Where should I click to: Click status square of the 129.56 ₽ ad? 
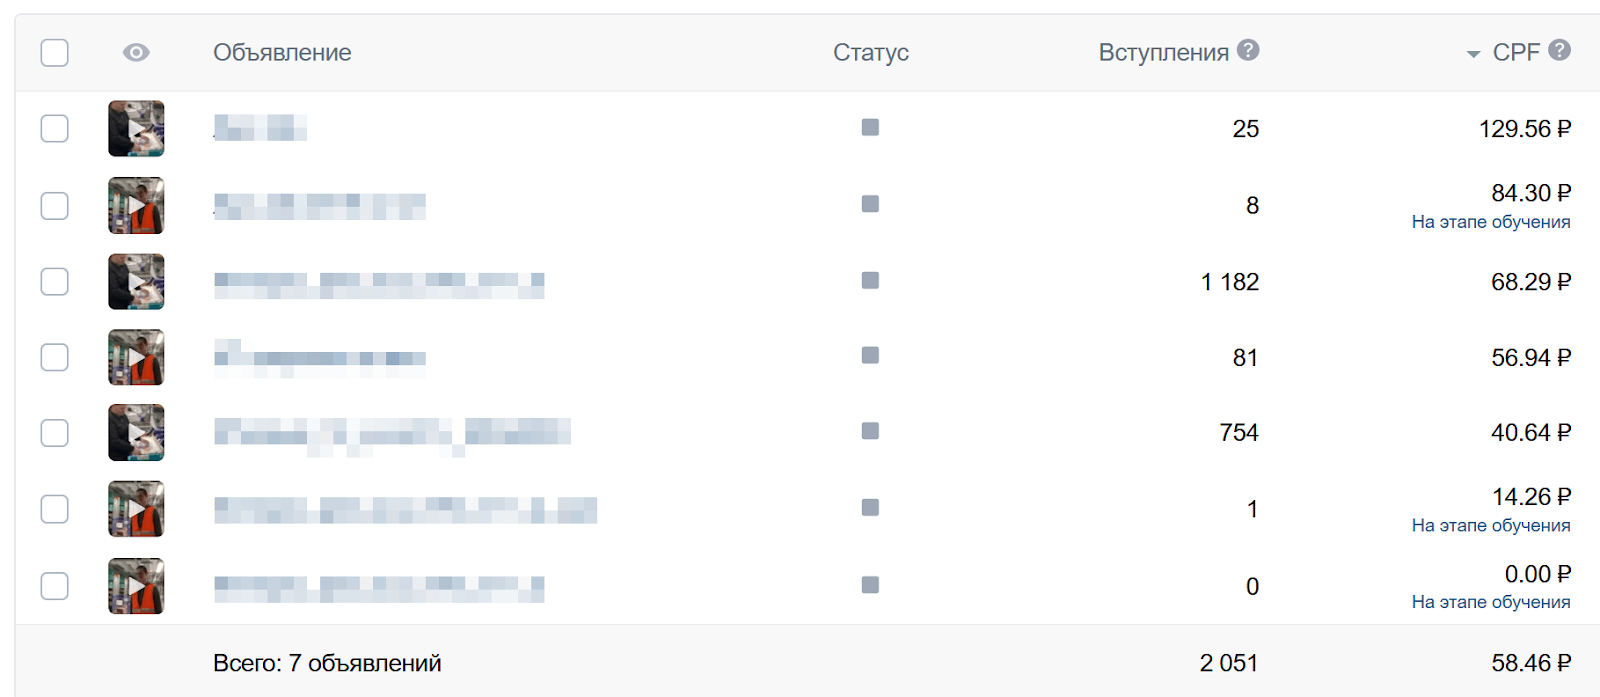870,127
